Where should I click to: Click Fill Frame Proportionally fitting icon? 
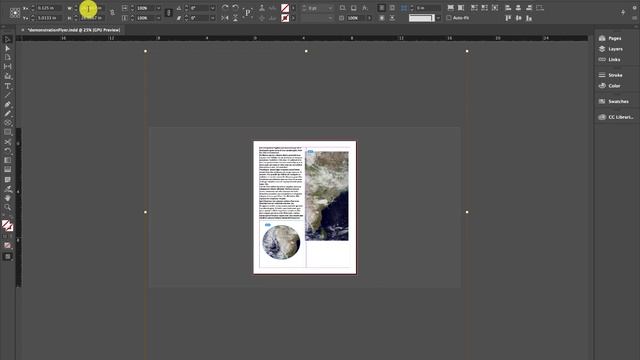click(x=451, y=8)
